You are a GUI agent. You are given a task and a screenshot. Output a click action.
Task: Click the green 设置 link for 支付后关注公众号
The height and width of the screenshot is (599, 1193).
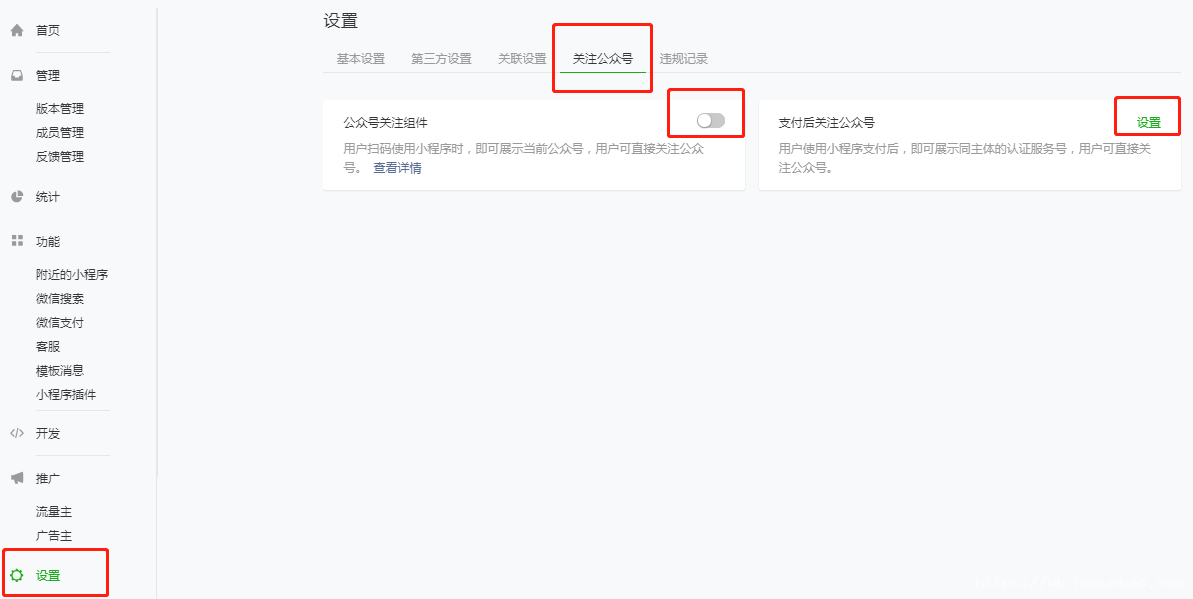click(1149, 123)
